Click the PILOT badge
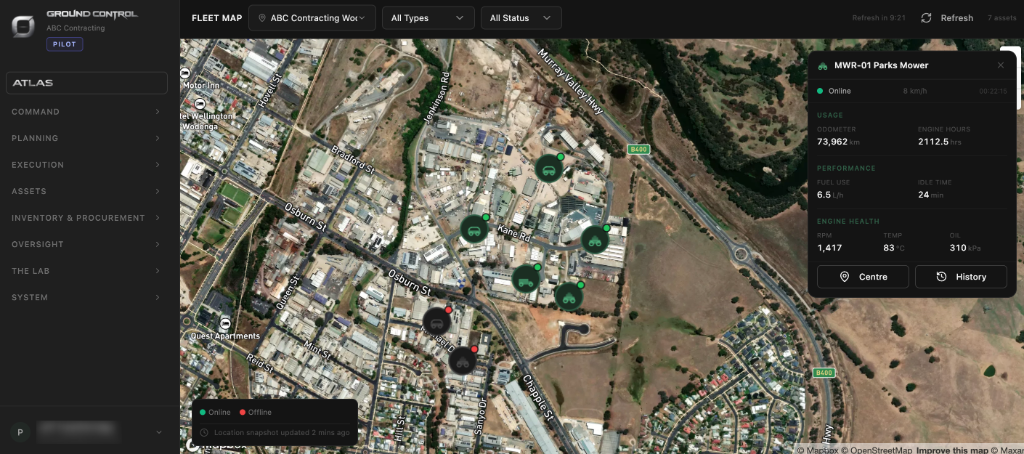This screenshot has width=1024, height=454. (x=64, y=44)
